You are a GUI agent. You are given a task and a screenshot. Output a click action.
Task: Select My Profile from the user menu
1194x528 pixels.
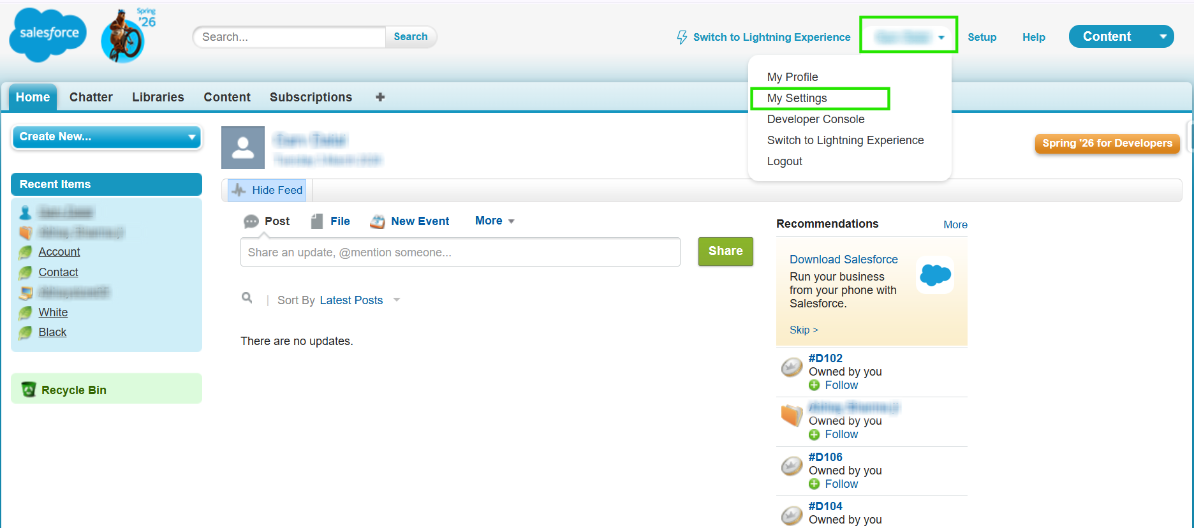pos(792,77)
